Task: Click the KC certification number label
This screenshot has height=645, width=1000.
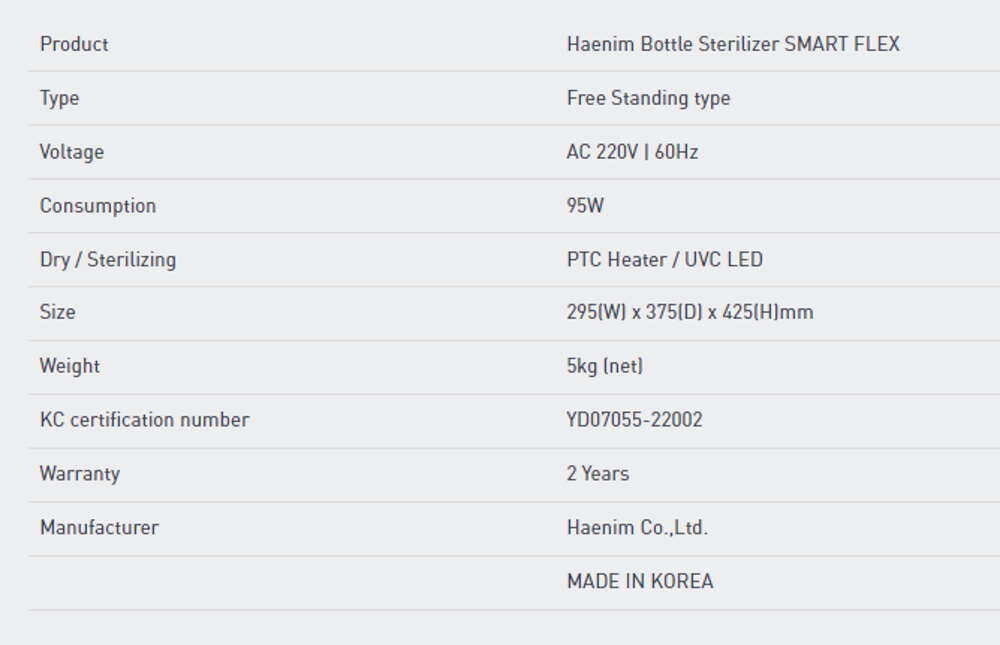Action: point(144,420)
